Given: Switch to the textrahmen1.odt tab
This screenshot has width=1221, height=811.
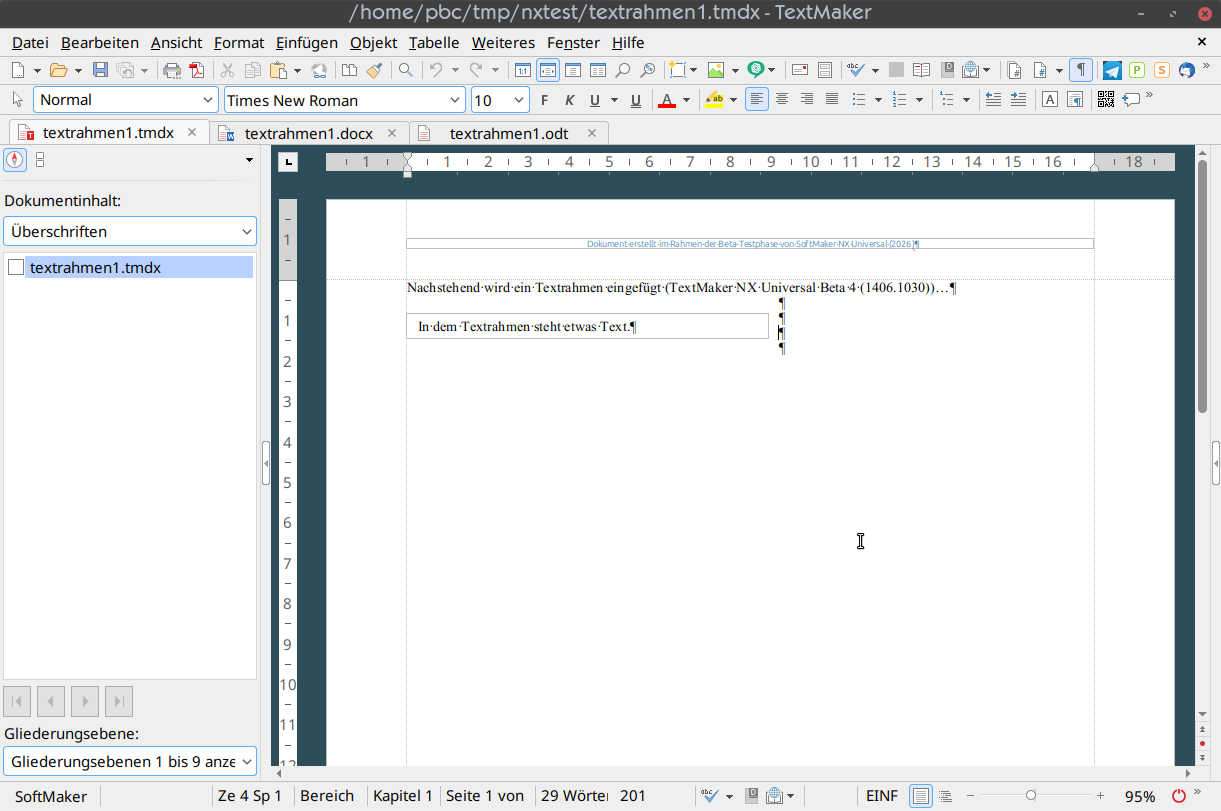Looking at the screenshot, I should [508, 133].
